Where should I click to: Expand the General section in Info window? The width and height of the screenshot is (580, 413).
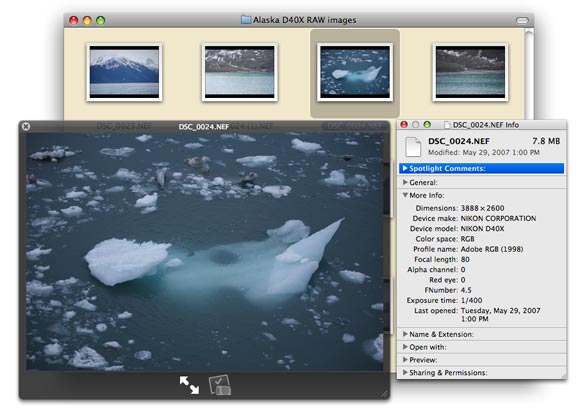(x=405, y=182)
